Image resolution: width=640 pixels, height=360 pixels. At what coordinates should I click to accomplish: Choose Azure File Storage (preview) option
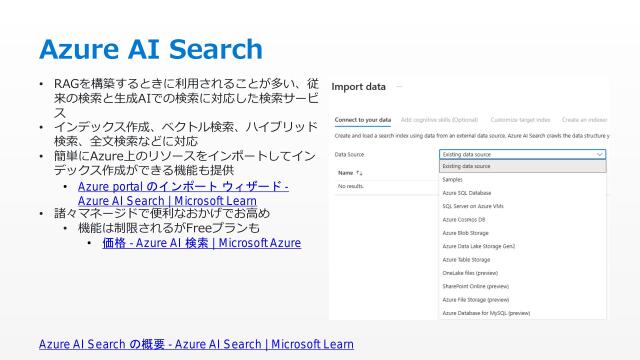476,300
